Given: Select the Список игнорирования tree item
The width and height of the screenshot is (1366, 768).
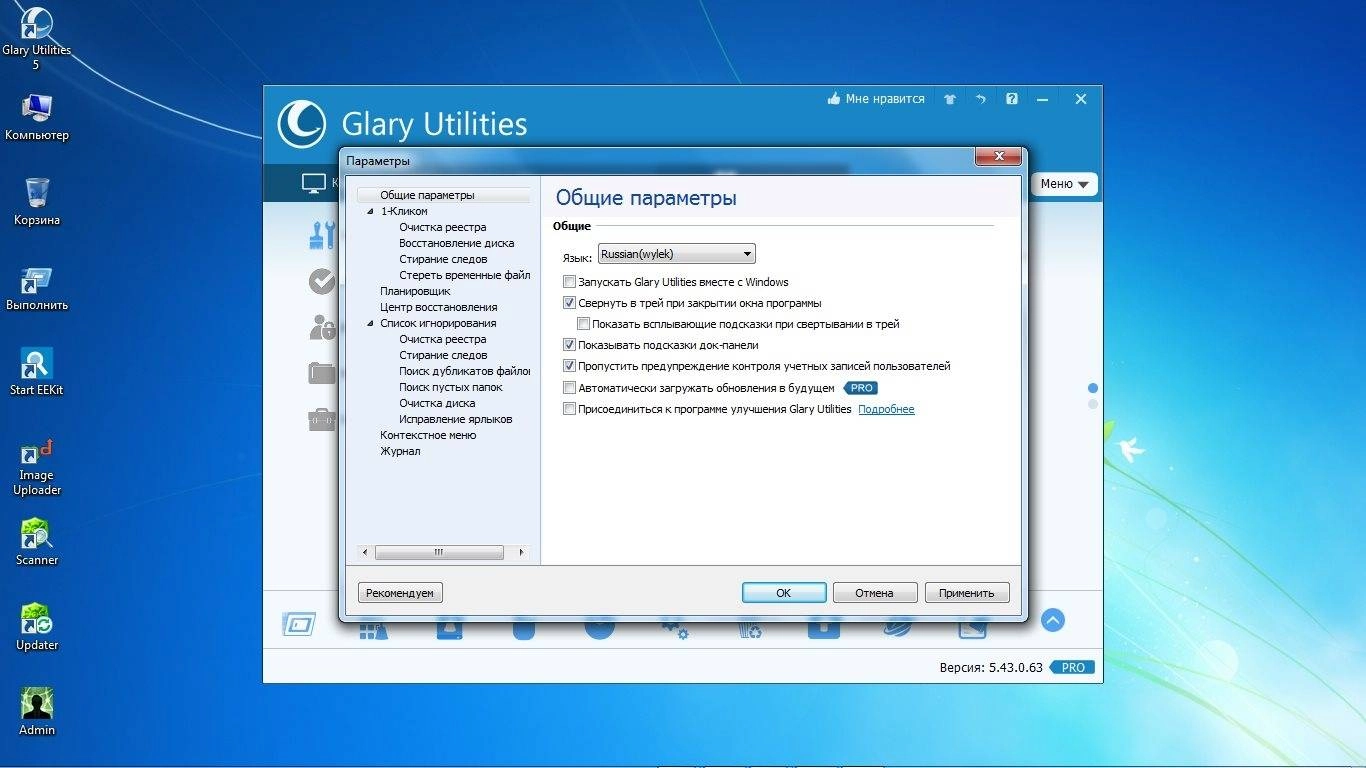Looking at the screenshot, I should tap(438, 323).
